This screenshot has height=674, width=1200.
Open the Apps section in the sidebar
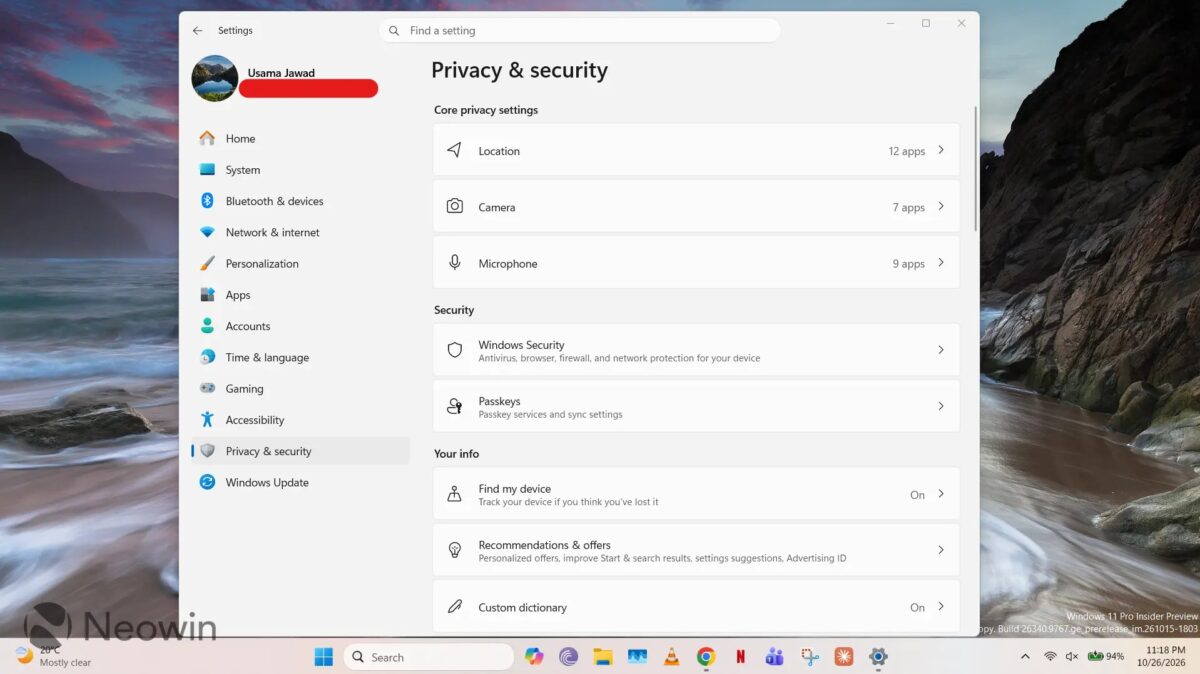[300, 295]
